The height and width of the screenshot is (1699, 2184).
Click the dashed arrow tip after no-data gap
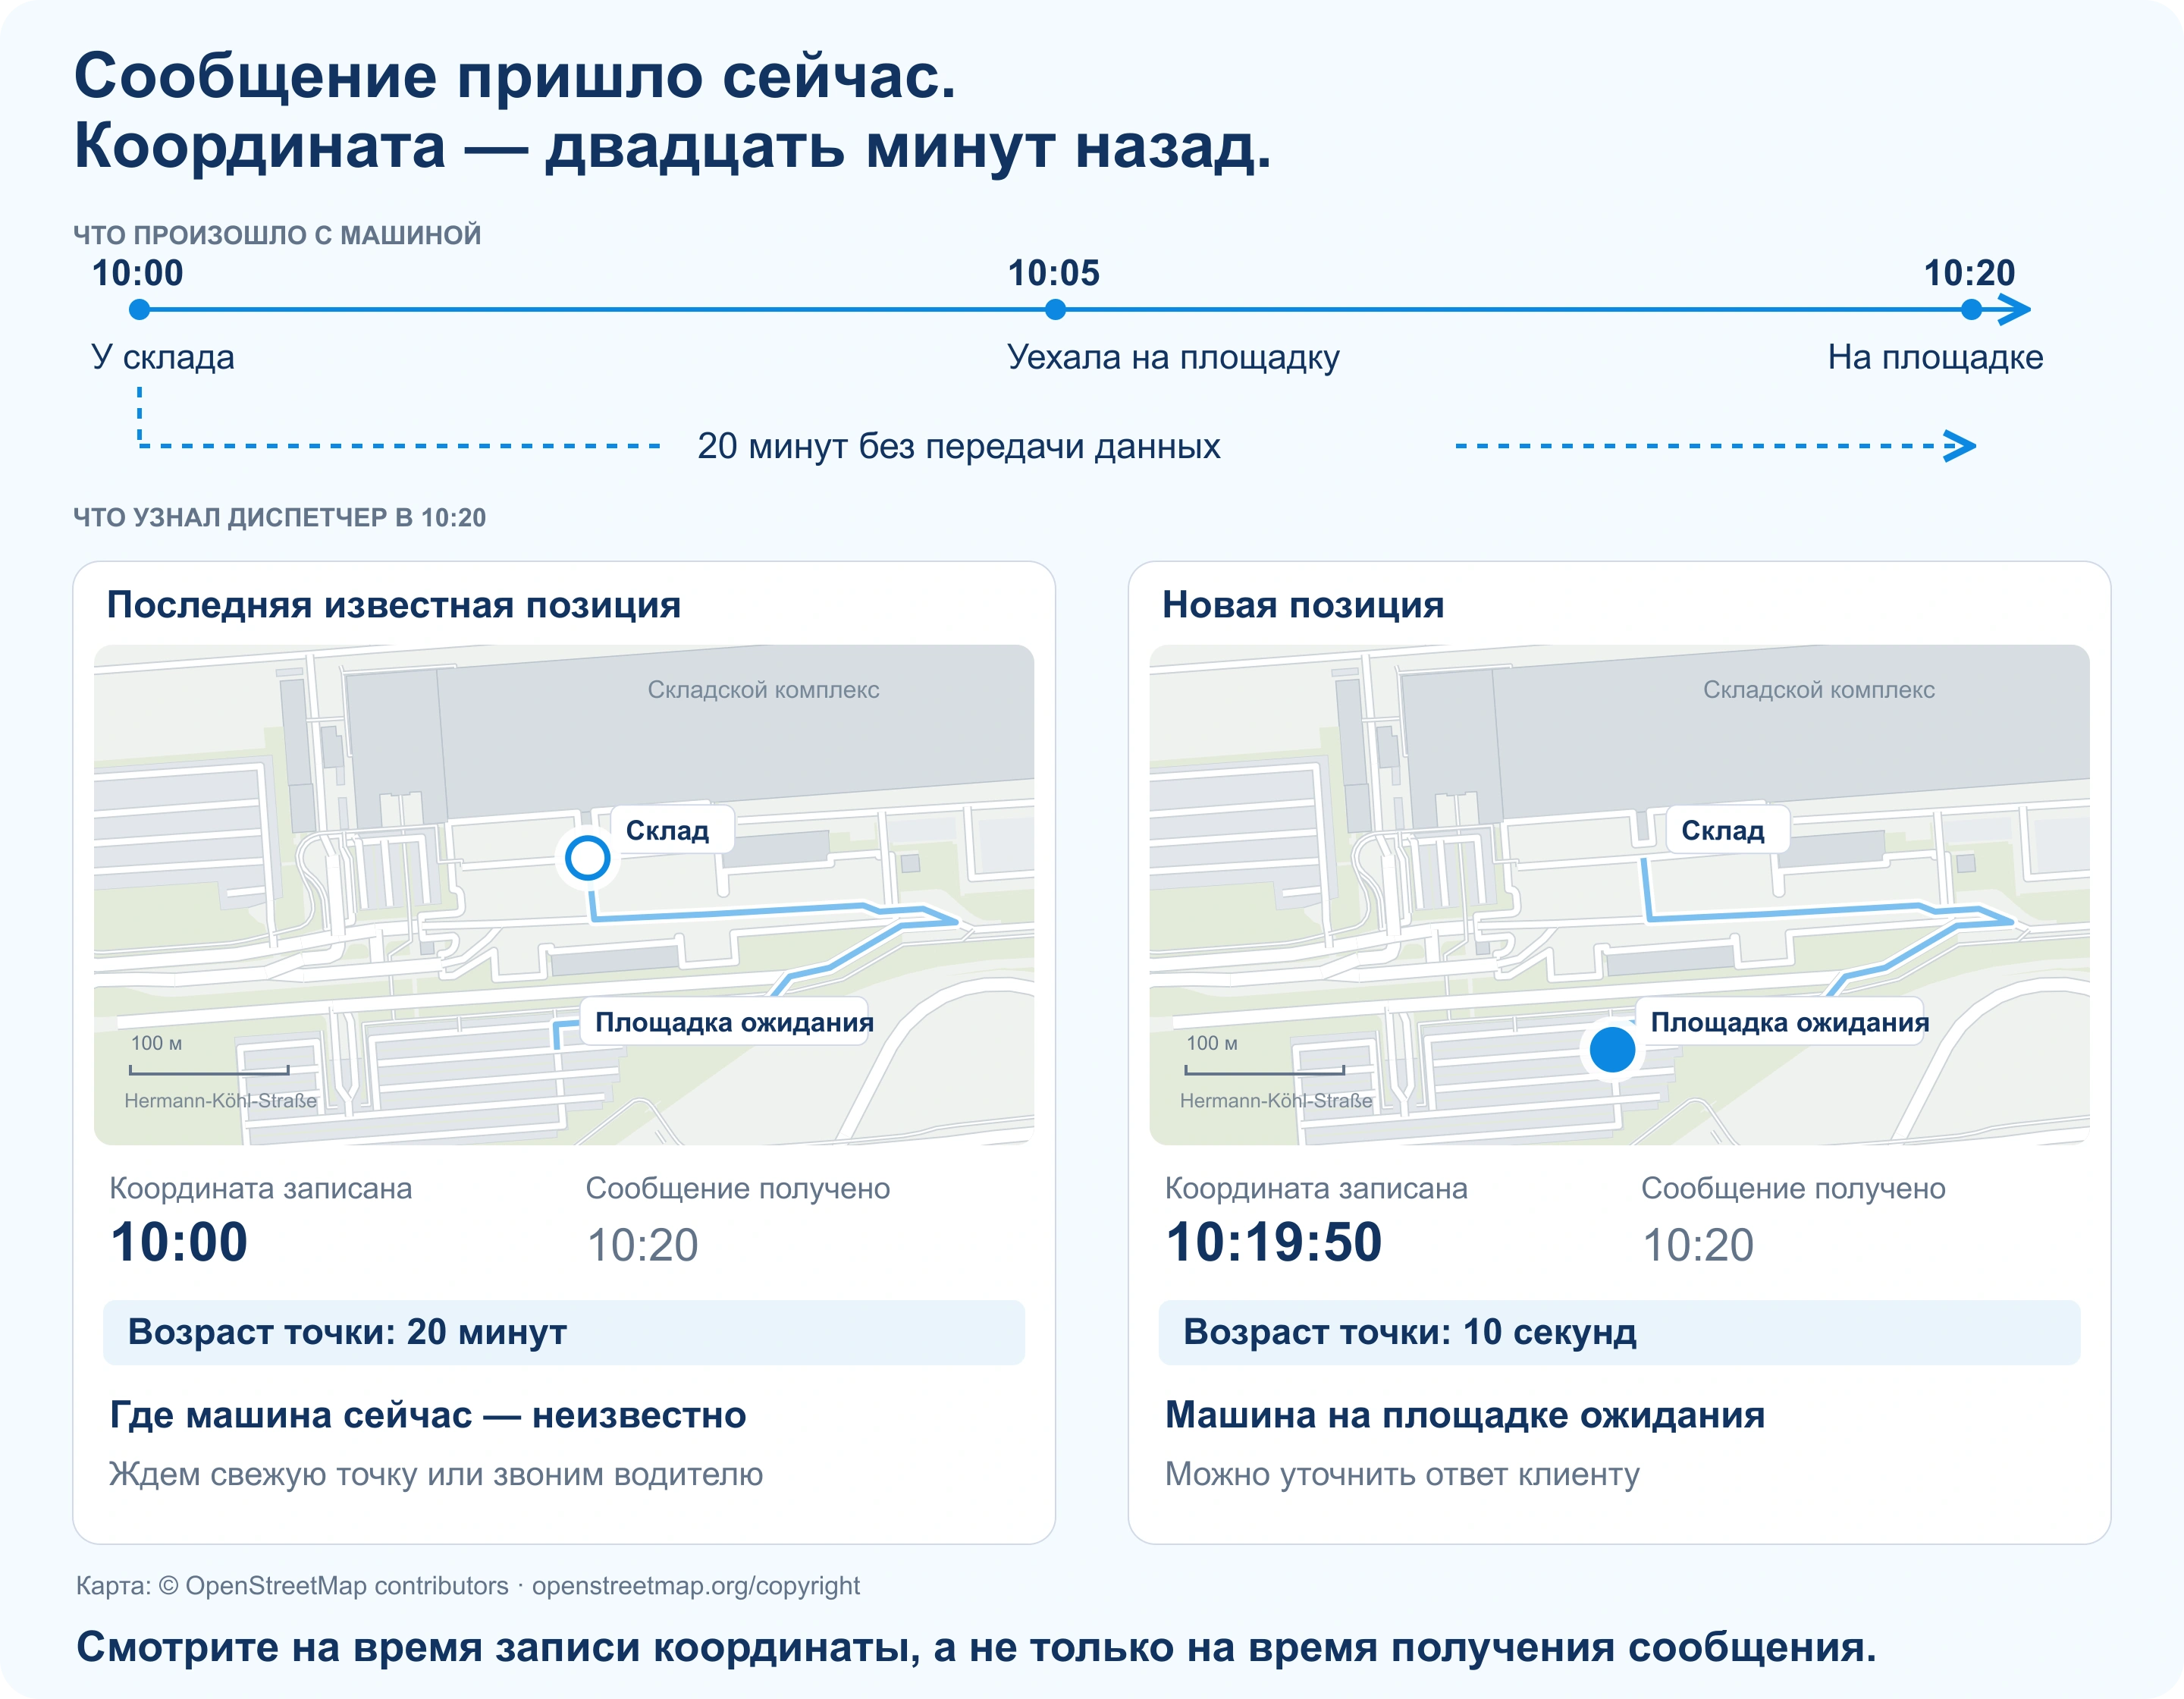pyautogui.click(x=1960, y=446)
